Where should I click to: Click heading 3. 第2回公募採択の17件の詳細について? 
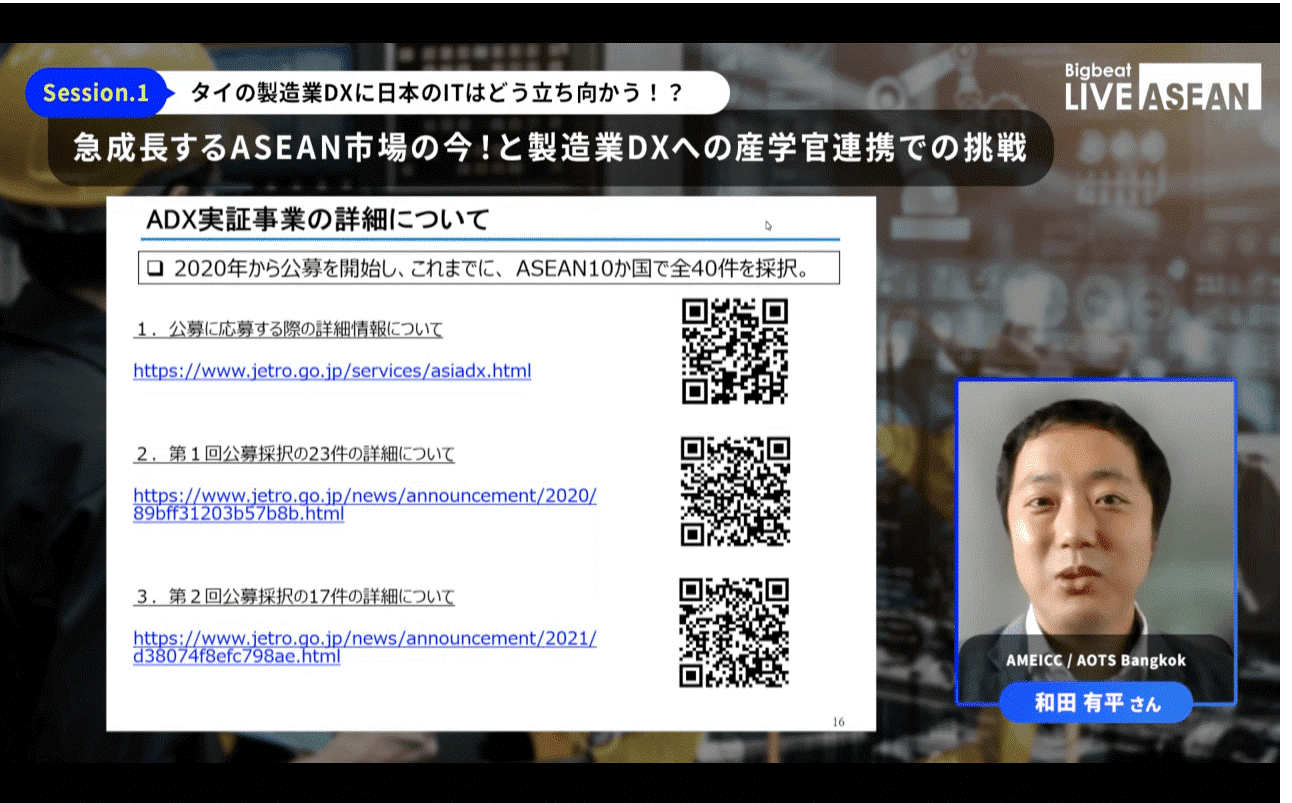coord(295,597)
